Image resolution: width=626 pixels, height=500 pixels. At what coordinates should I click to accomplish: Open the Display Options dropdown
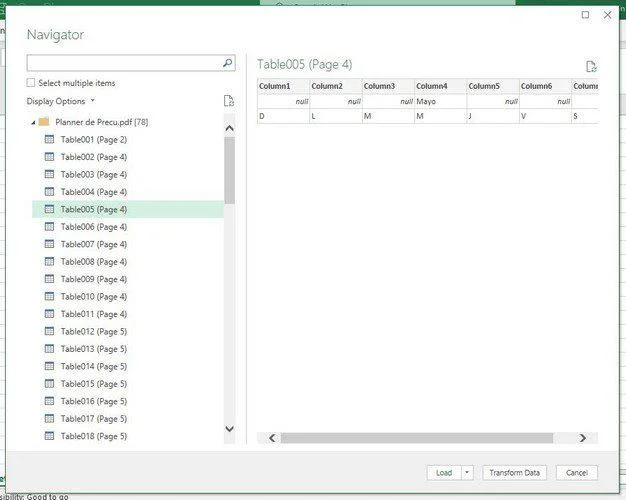[61, 101]
